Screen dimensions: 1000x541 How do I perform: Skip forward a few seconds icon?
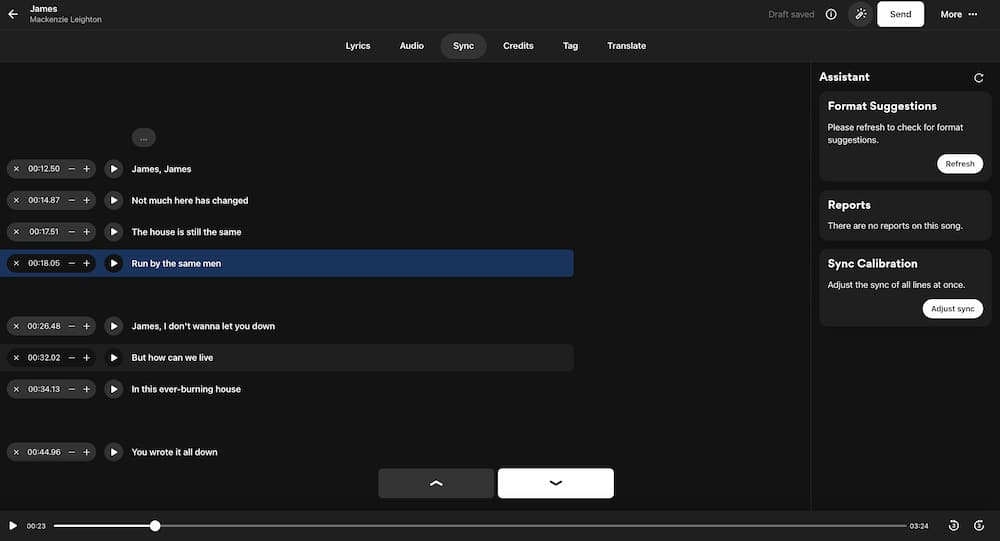coord(979,526)
